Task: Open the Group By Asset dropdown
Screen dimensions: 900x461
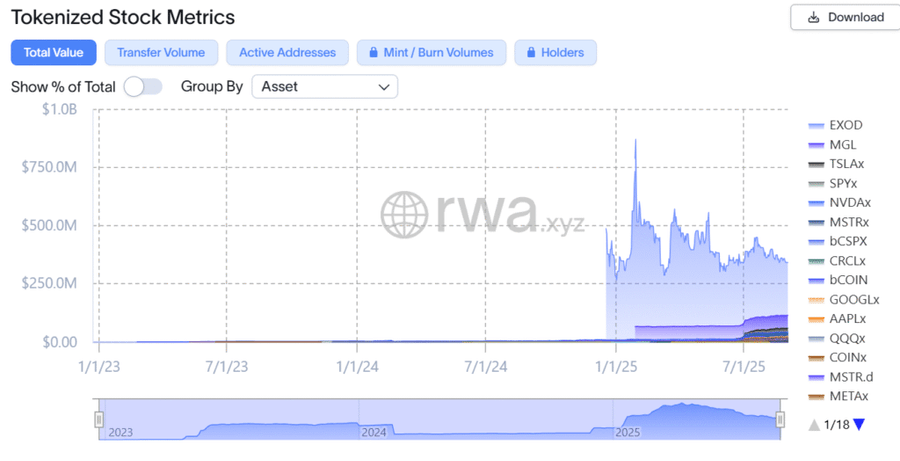Action: 324,87
